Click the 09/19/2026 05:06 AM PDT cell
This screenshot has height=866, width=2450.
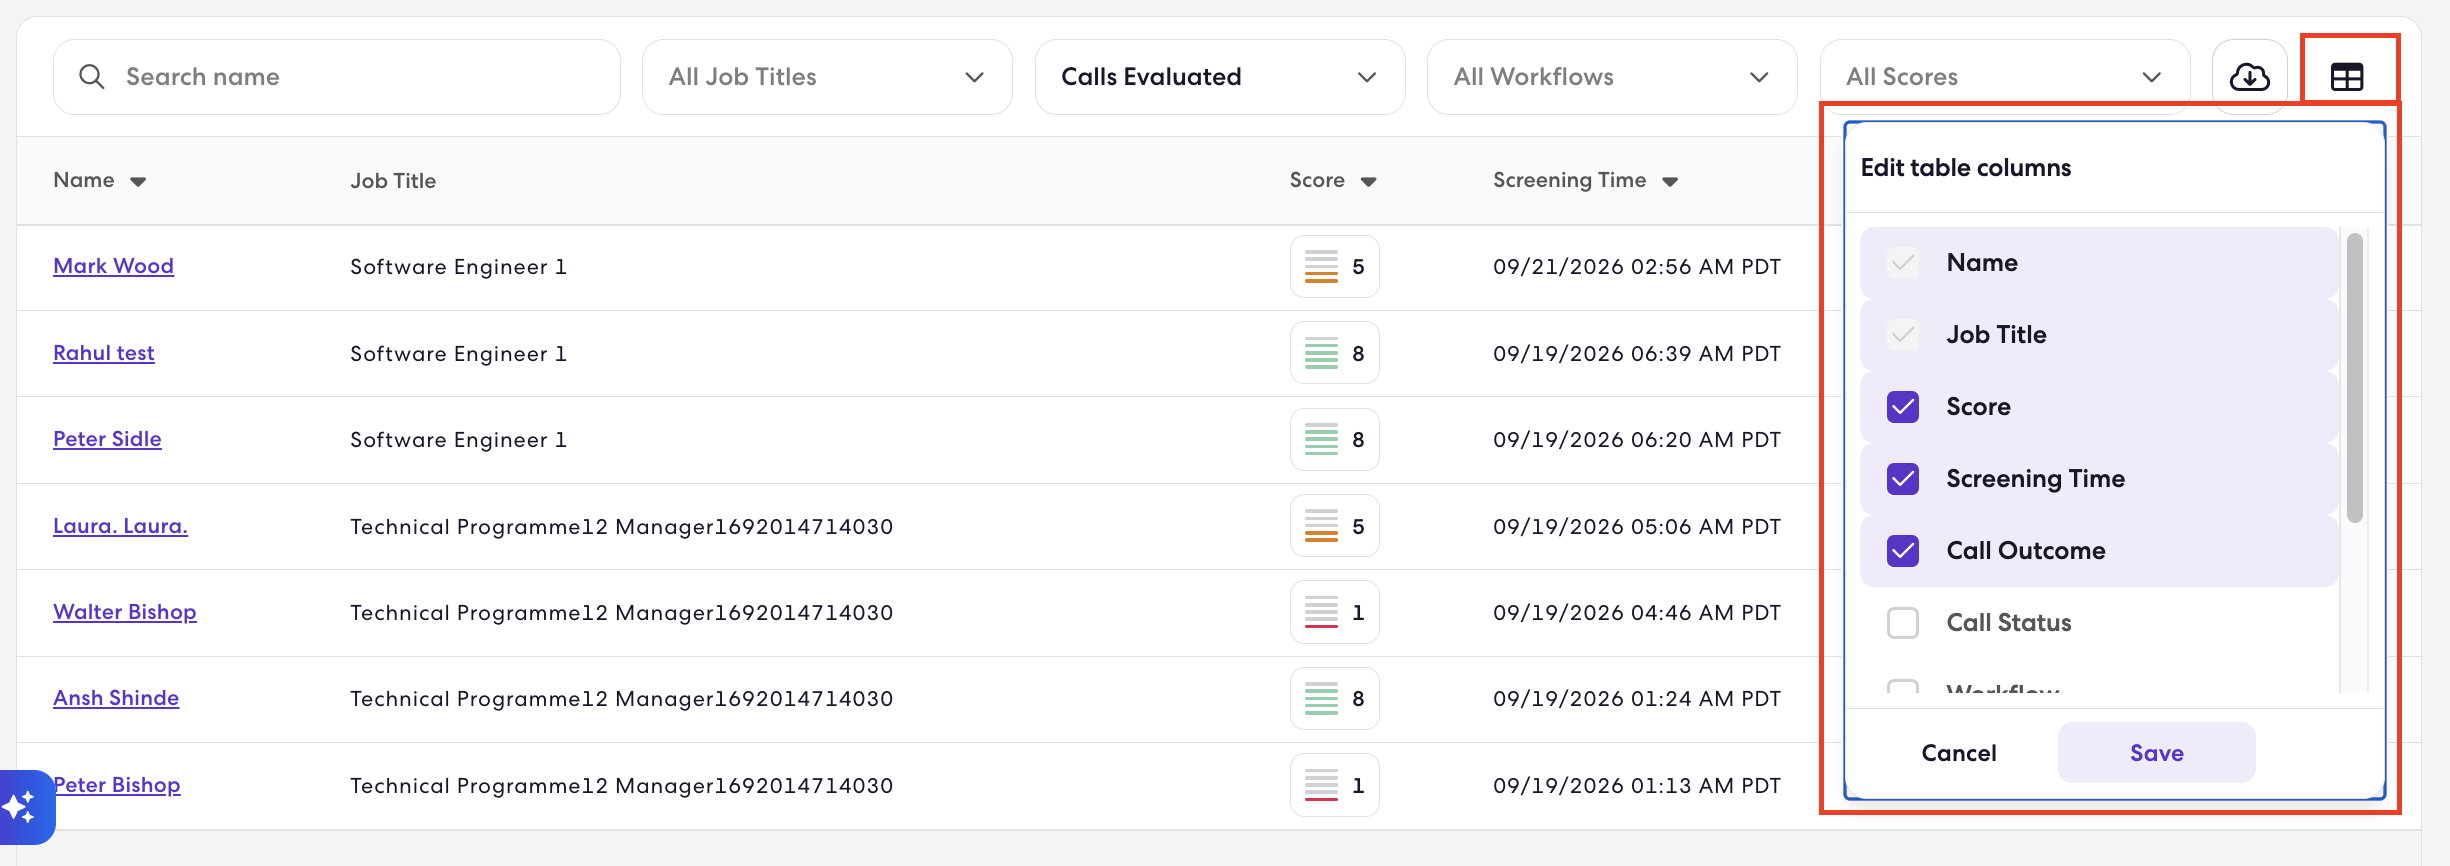1637,527
